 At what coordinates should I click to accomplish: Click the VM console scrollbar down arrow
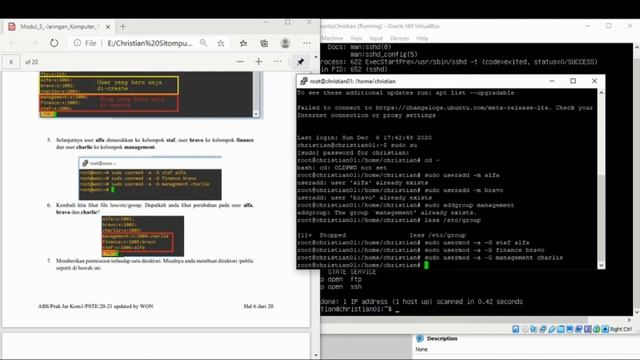pyautogui.click(x=637, y=312)
